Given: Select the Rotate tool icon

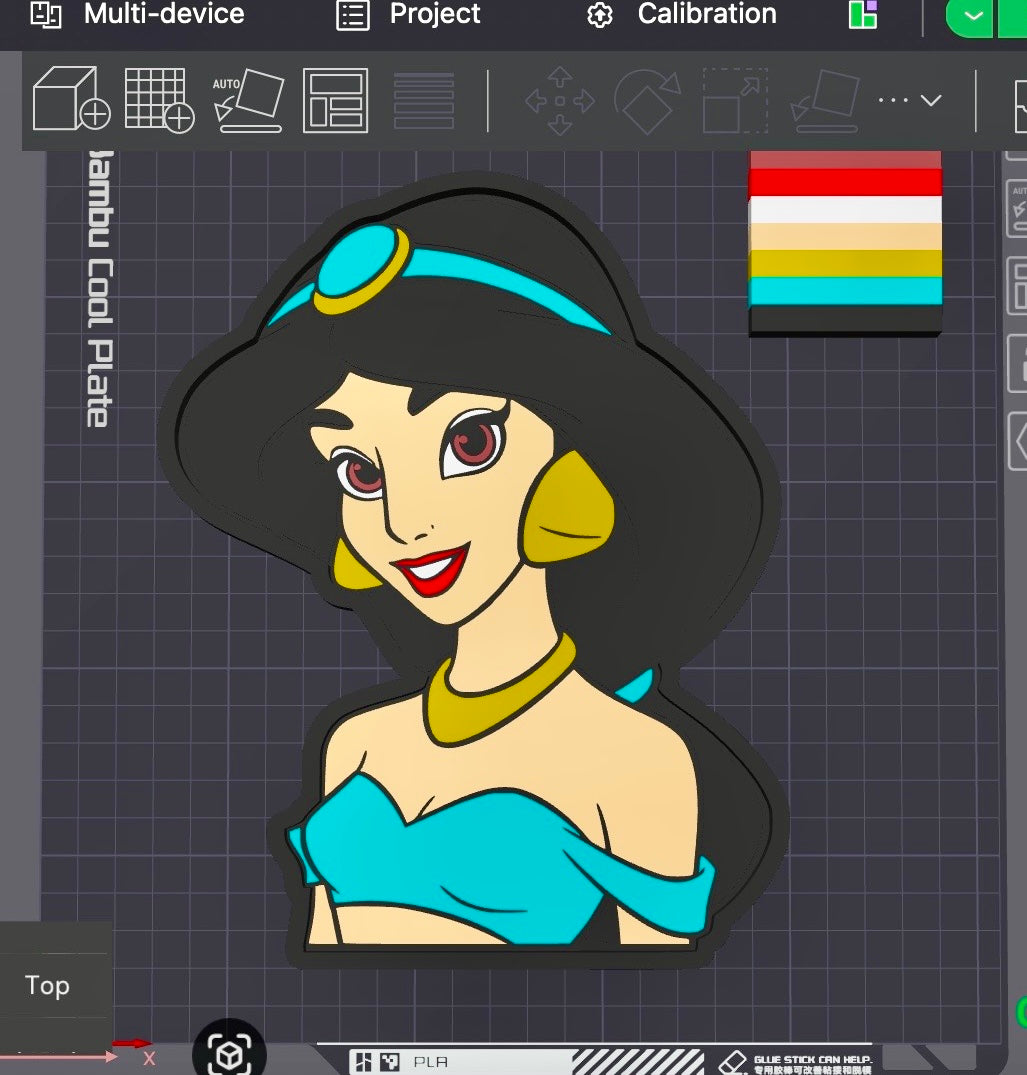Looking at the screenshot, I should pos(647,101).
